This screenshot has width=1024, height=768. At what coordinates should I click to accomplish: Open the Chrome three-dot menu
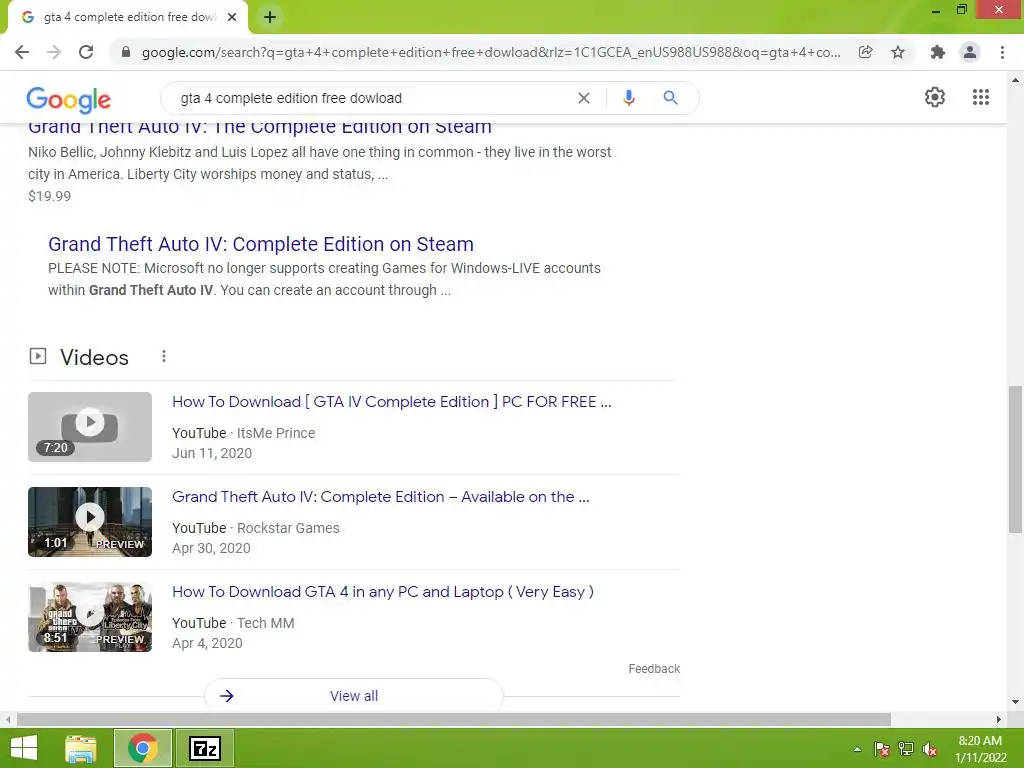tap(1002, 52)
